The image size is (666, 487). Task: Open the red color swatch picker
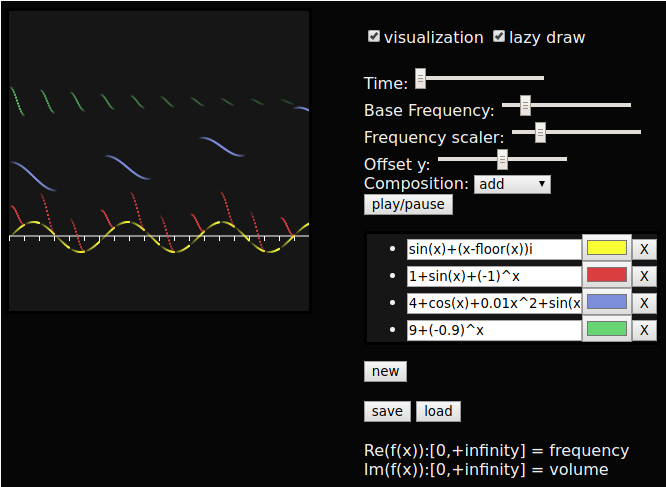point(607,275)
